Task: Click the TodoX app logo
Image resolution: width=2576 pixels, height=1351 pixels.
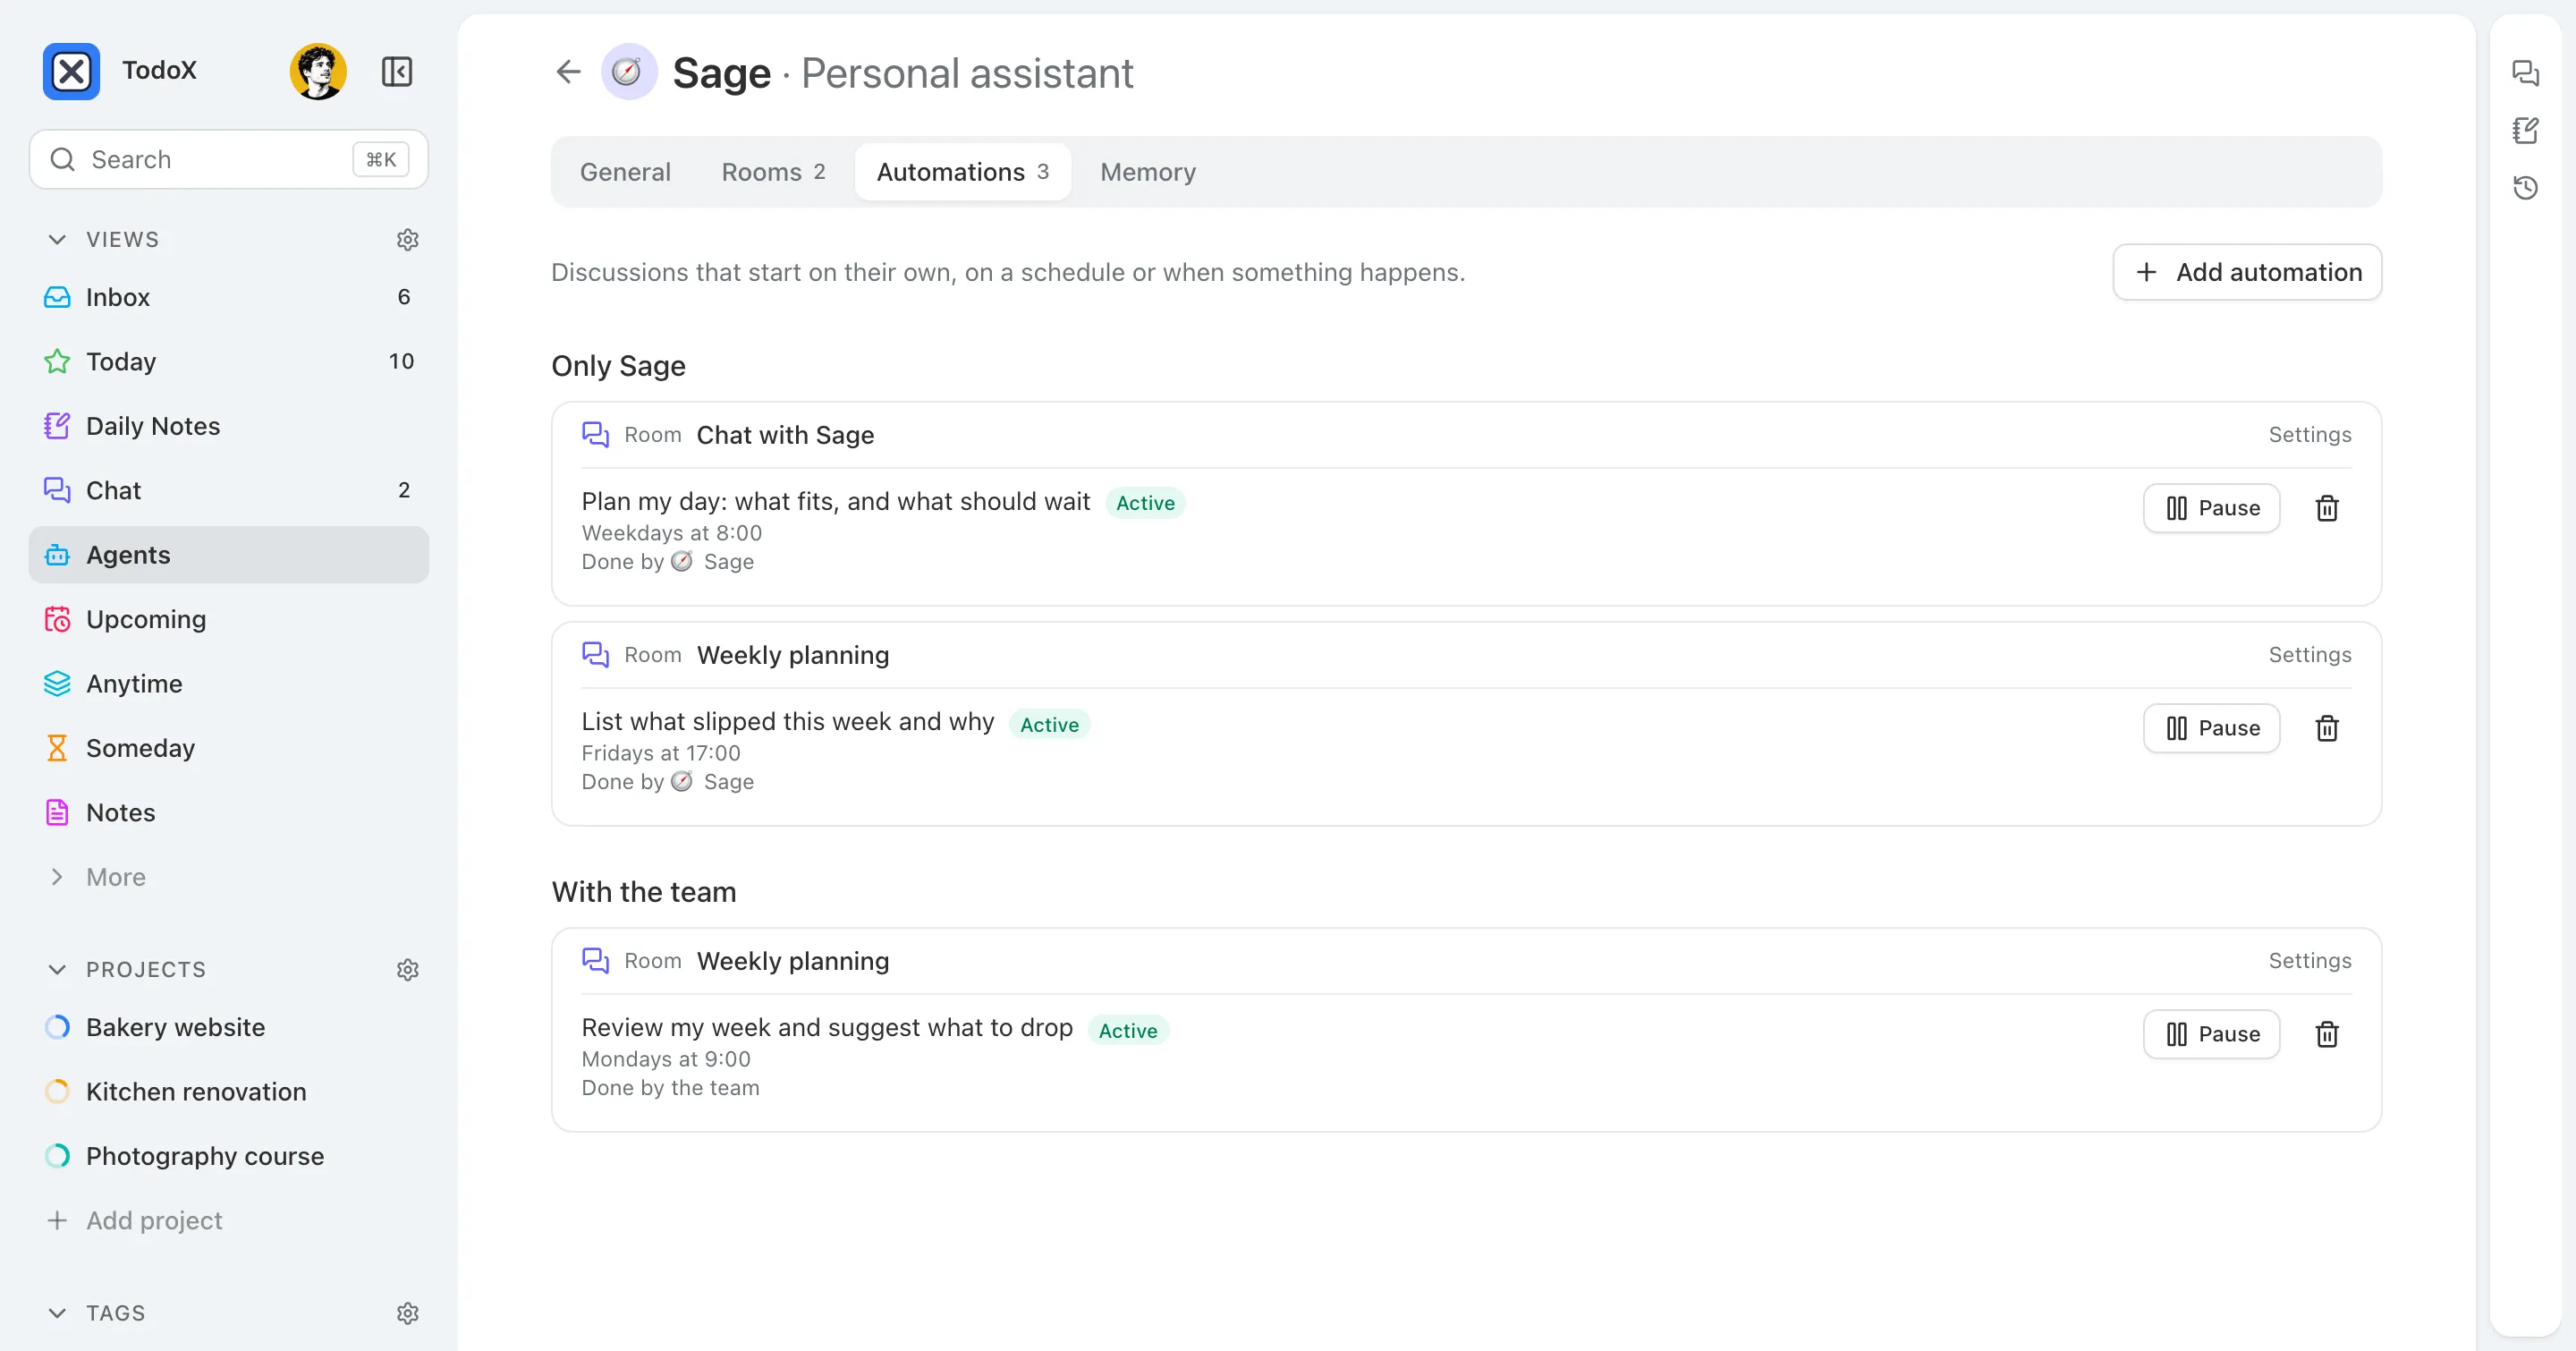Action: tap(71, 71)
